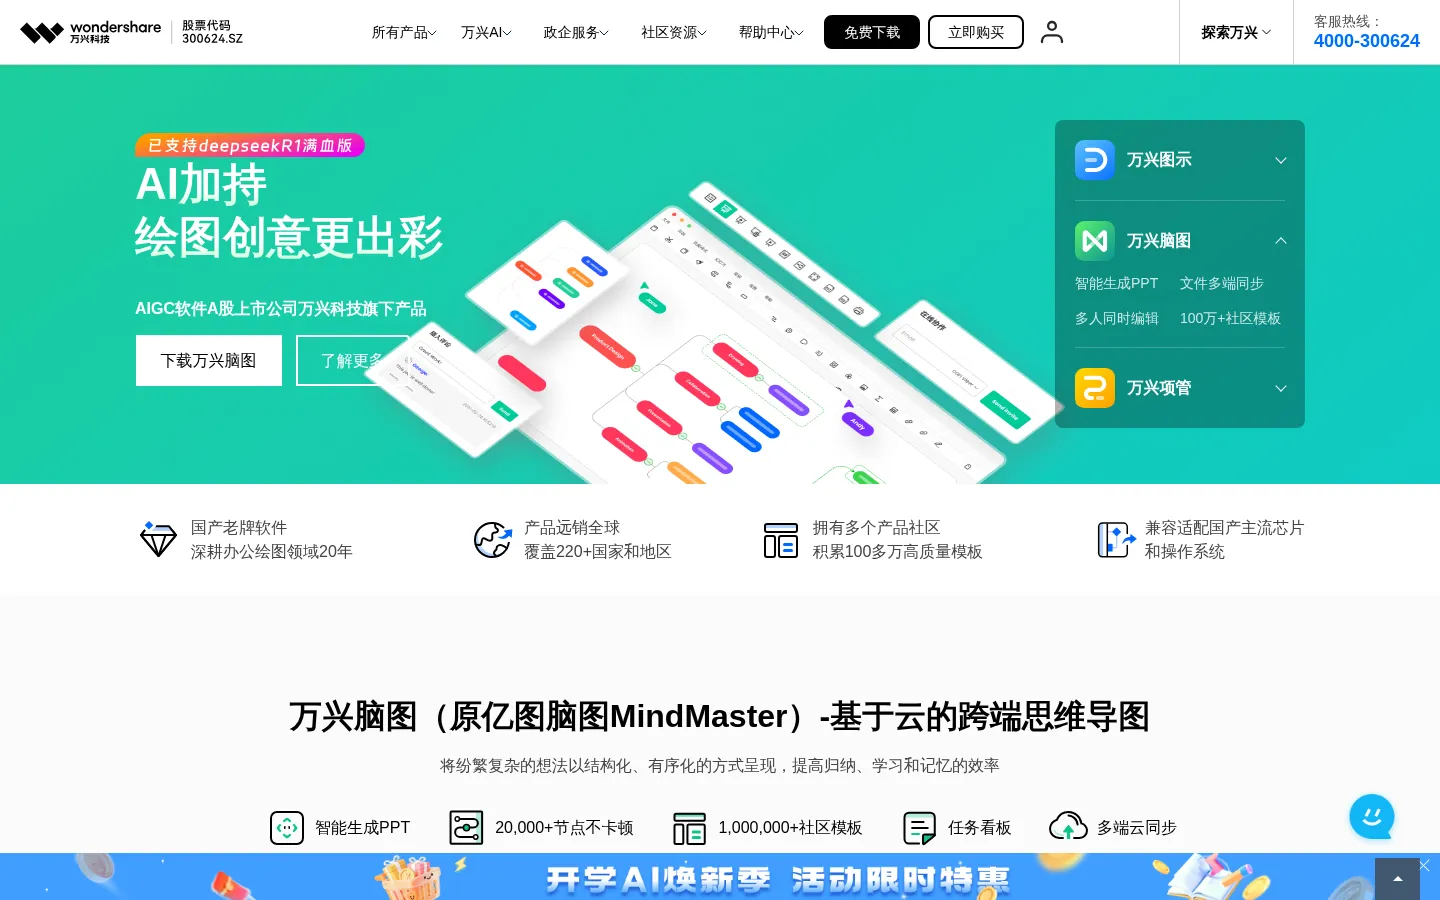Click the 多端云同步 cloud icon
The image size is (1440, 900).
pyautogui.click(x=1068, y=827)
